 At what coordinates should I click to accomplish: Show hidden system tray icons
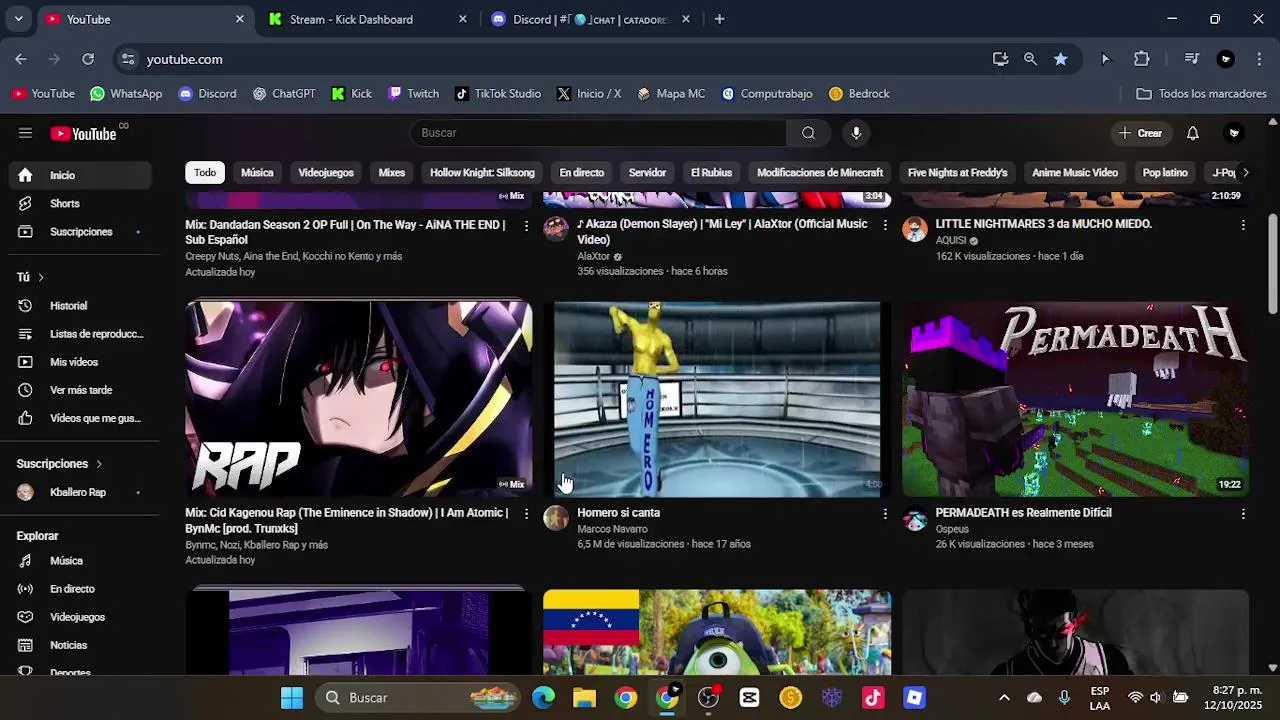(x=1004, y=698)
